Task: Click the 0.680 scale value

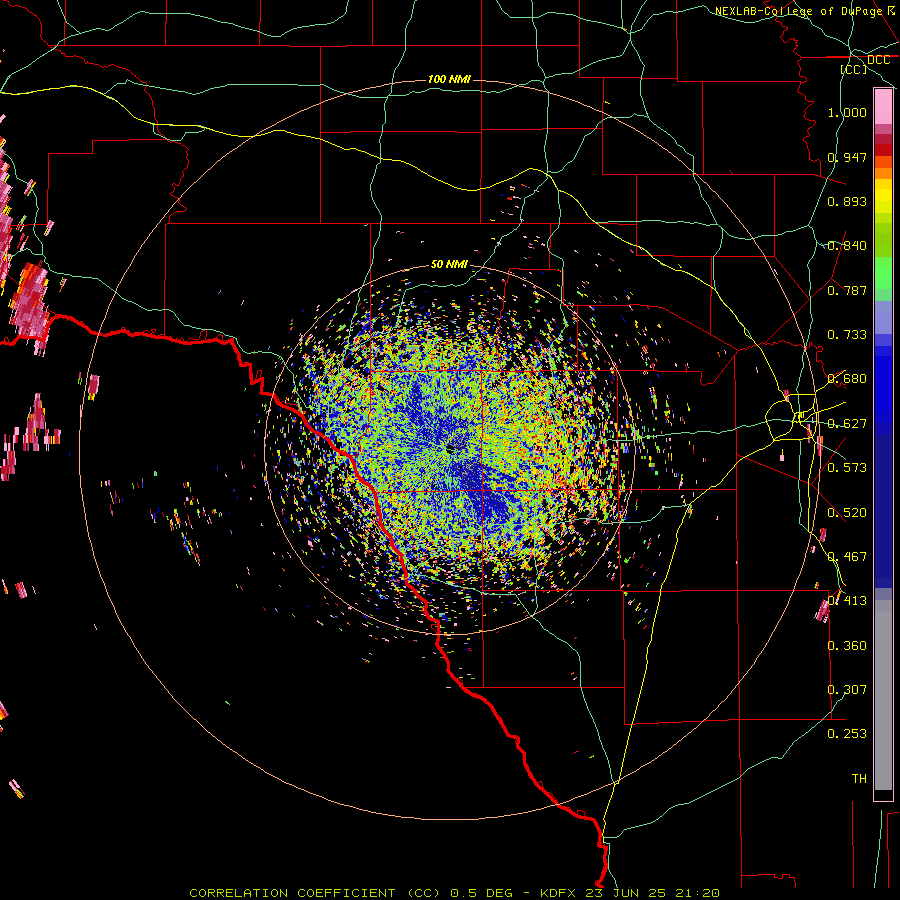Action: click(847, 379)
